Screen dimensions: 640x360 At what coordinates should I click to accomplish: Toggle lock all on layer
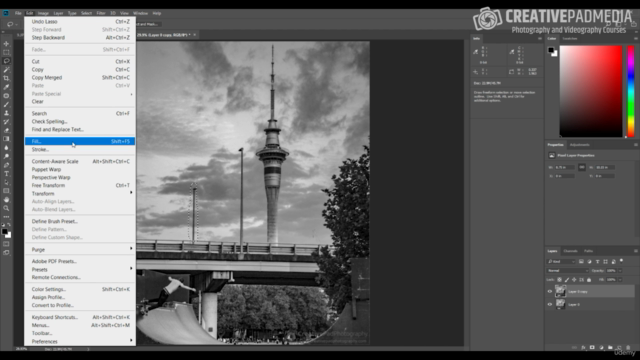click(589, 280)
